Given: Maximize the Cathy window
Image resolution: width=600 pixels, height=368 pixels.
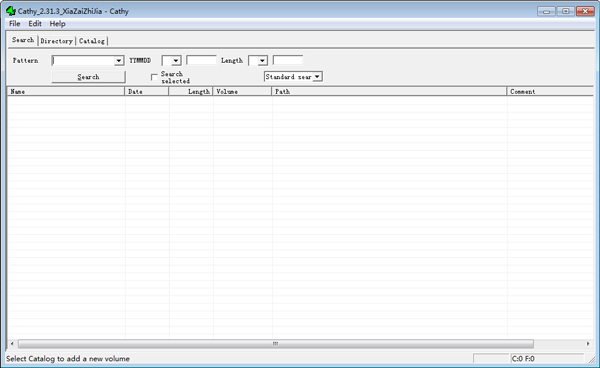Looking at the screenshot, I should click(566, 11).
